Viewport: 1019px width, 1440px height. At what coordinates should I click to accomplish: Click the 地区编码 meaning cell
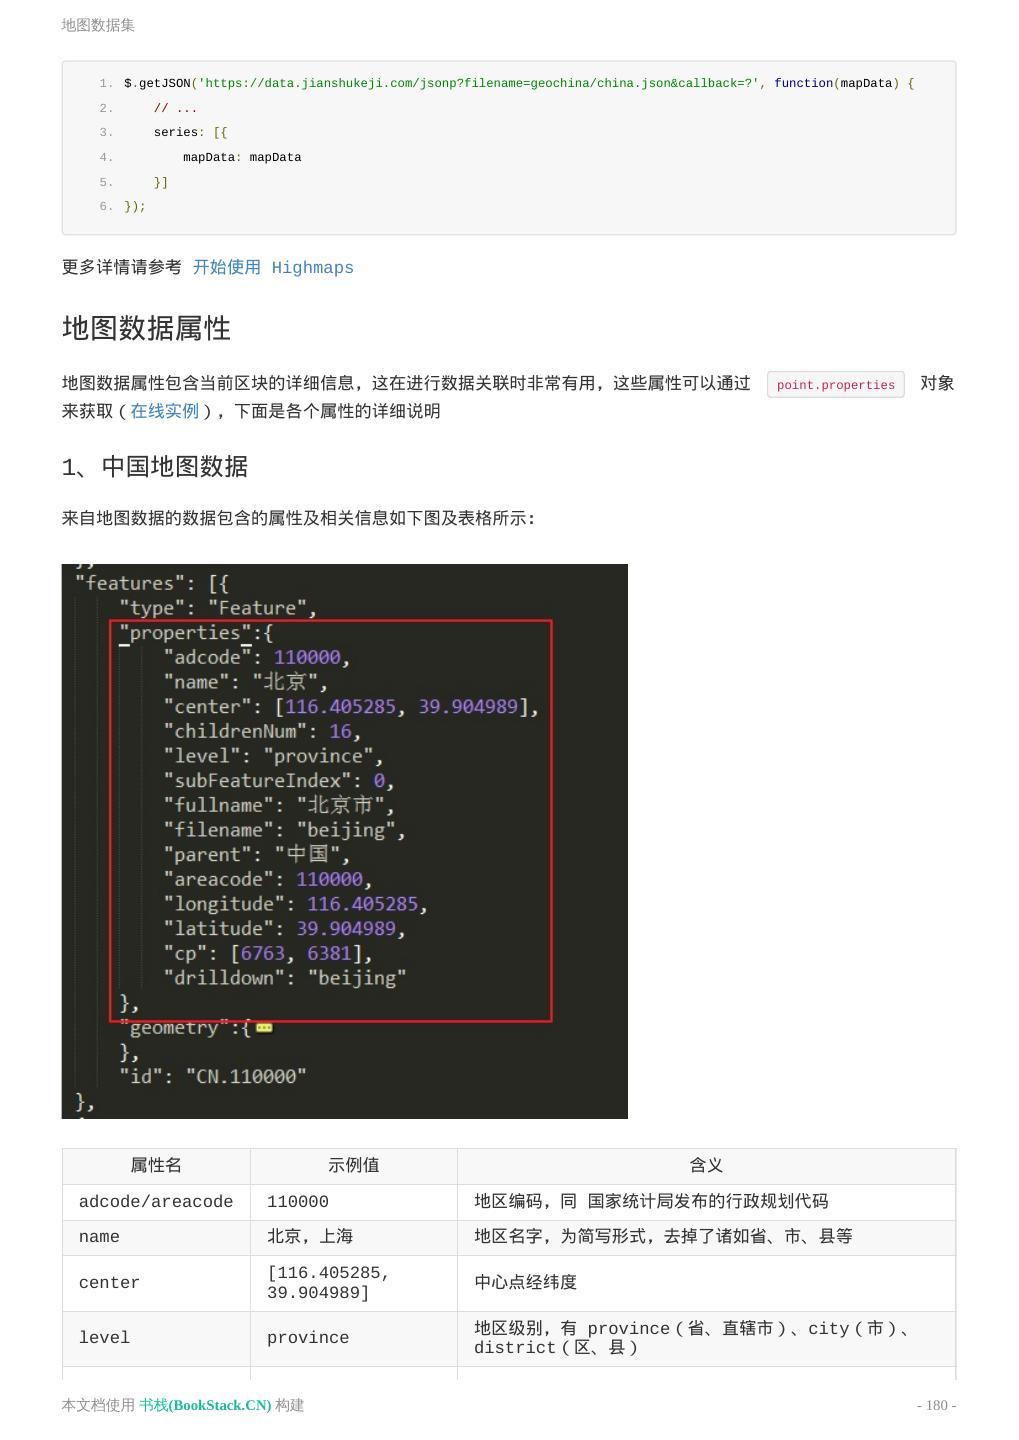pos(706,1202)
